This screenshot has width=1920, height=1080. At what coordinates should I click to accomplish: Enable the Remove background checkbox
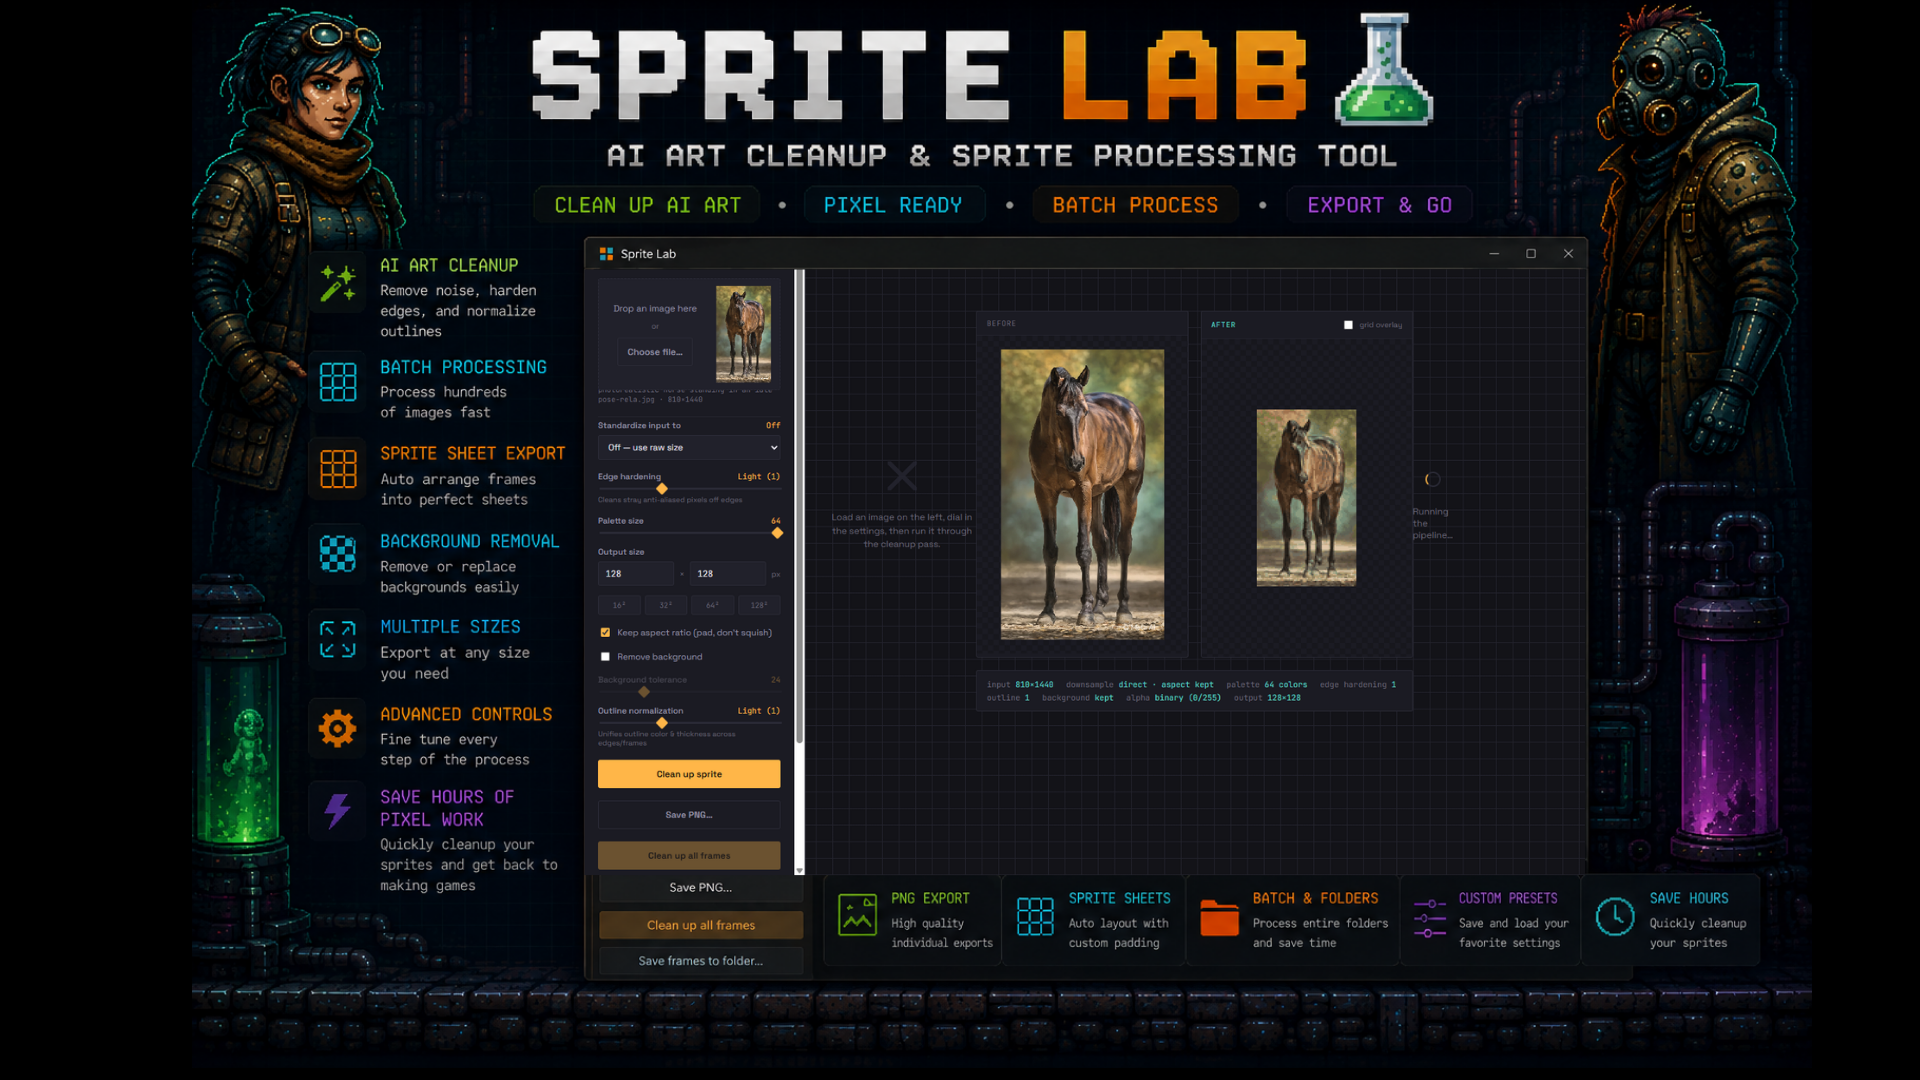click(x=605, y=657)
